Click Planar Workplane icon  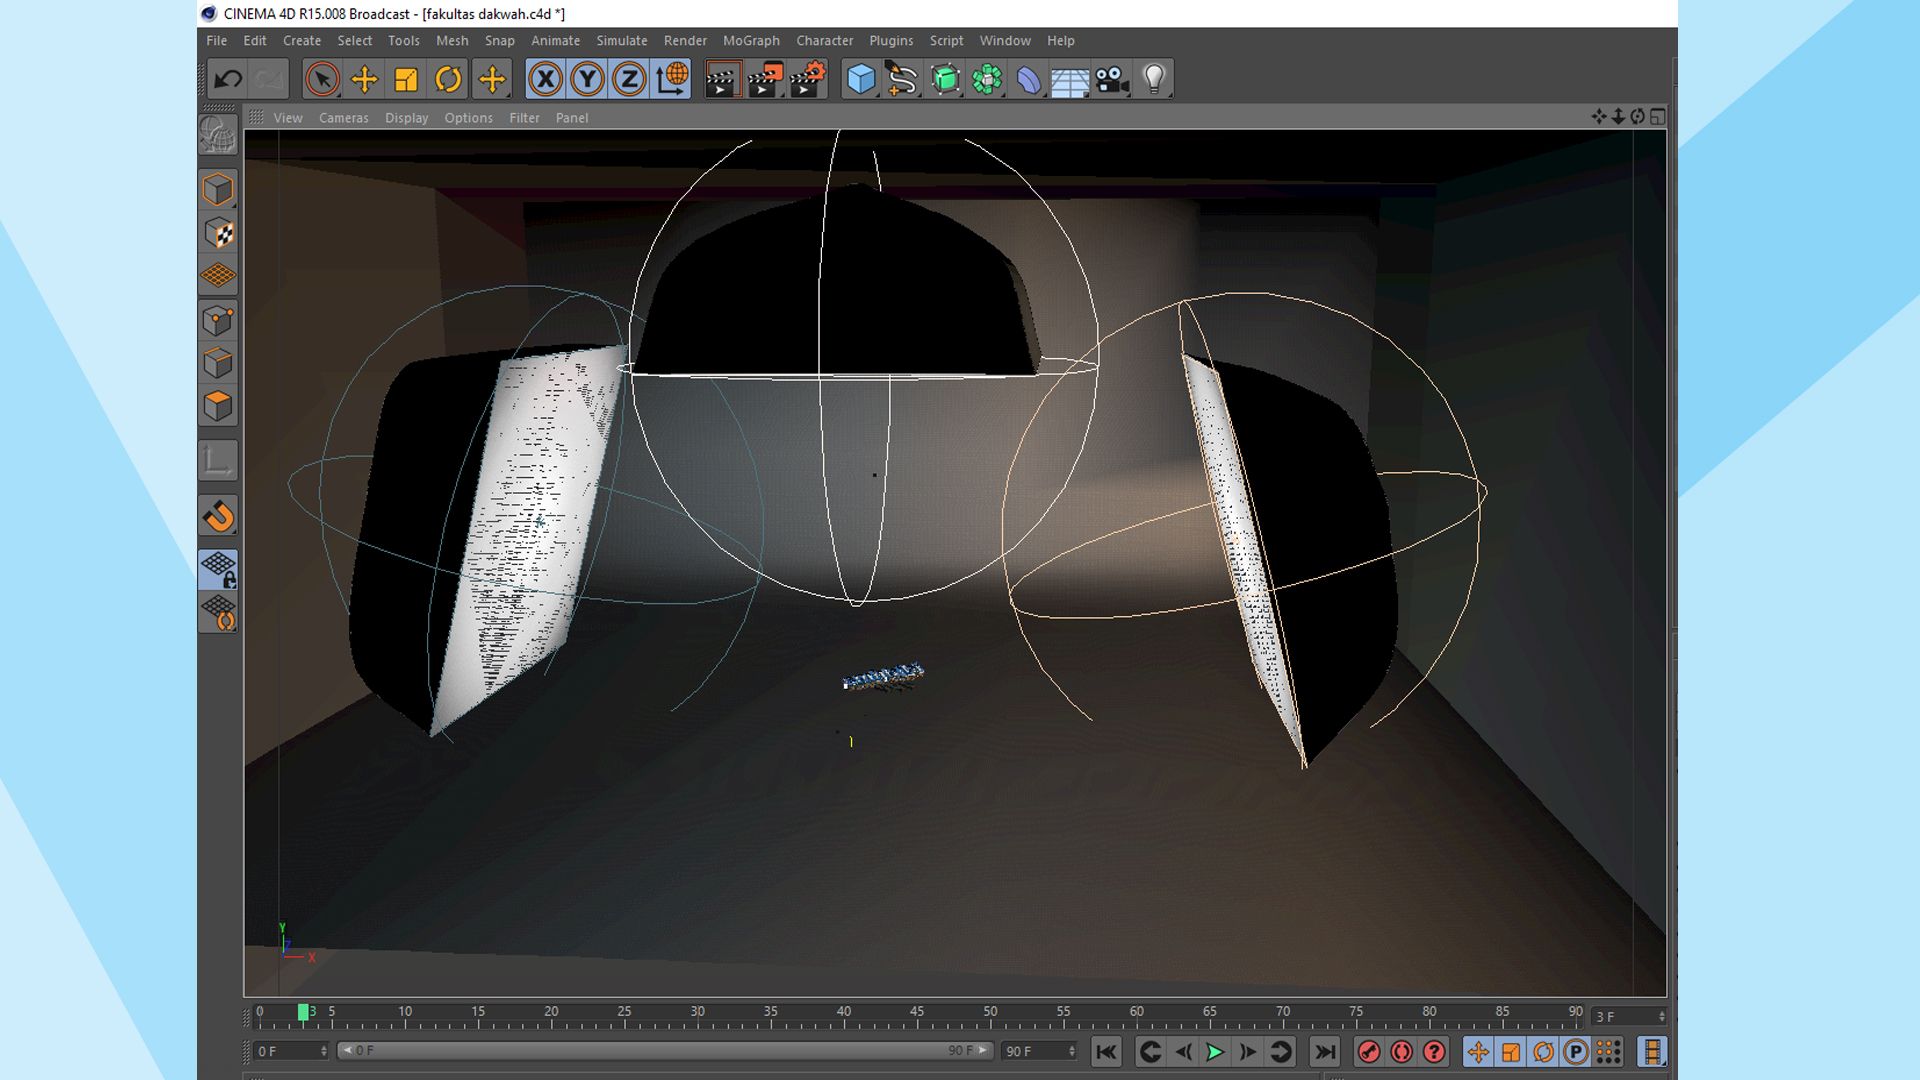218,612
